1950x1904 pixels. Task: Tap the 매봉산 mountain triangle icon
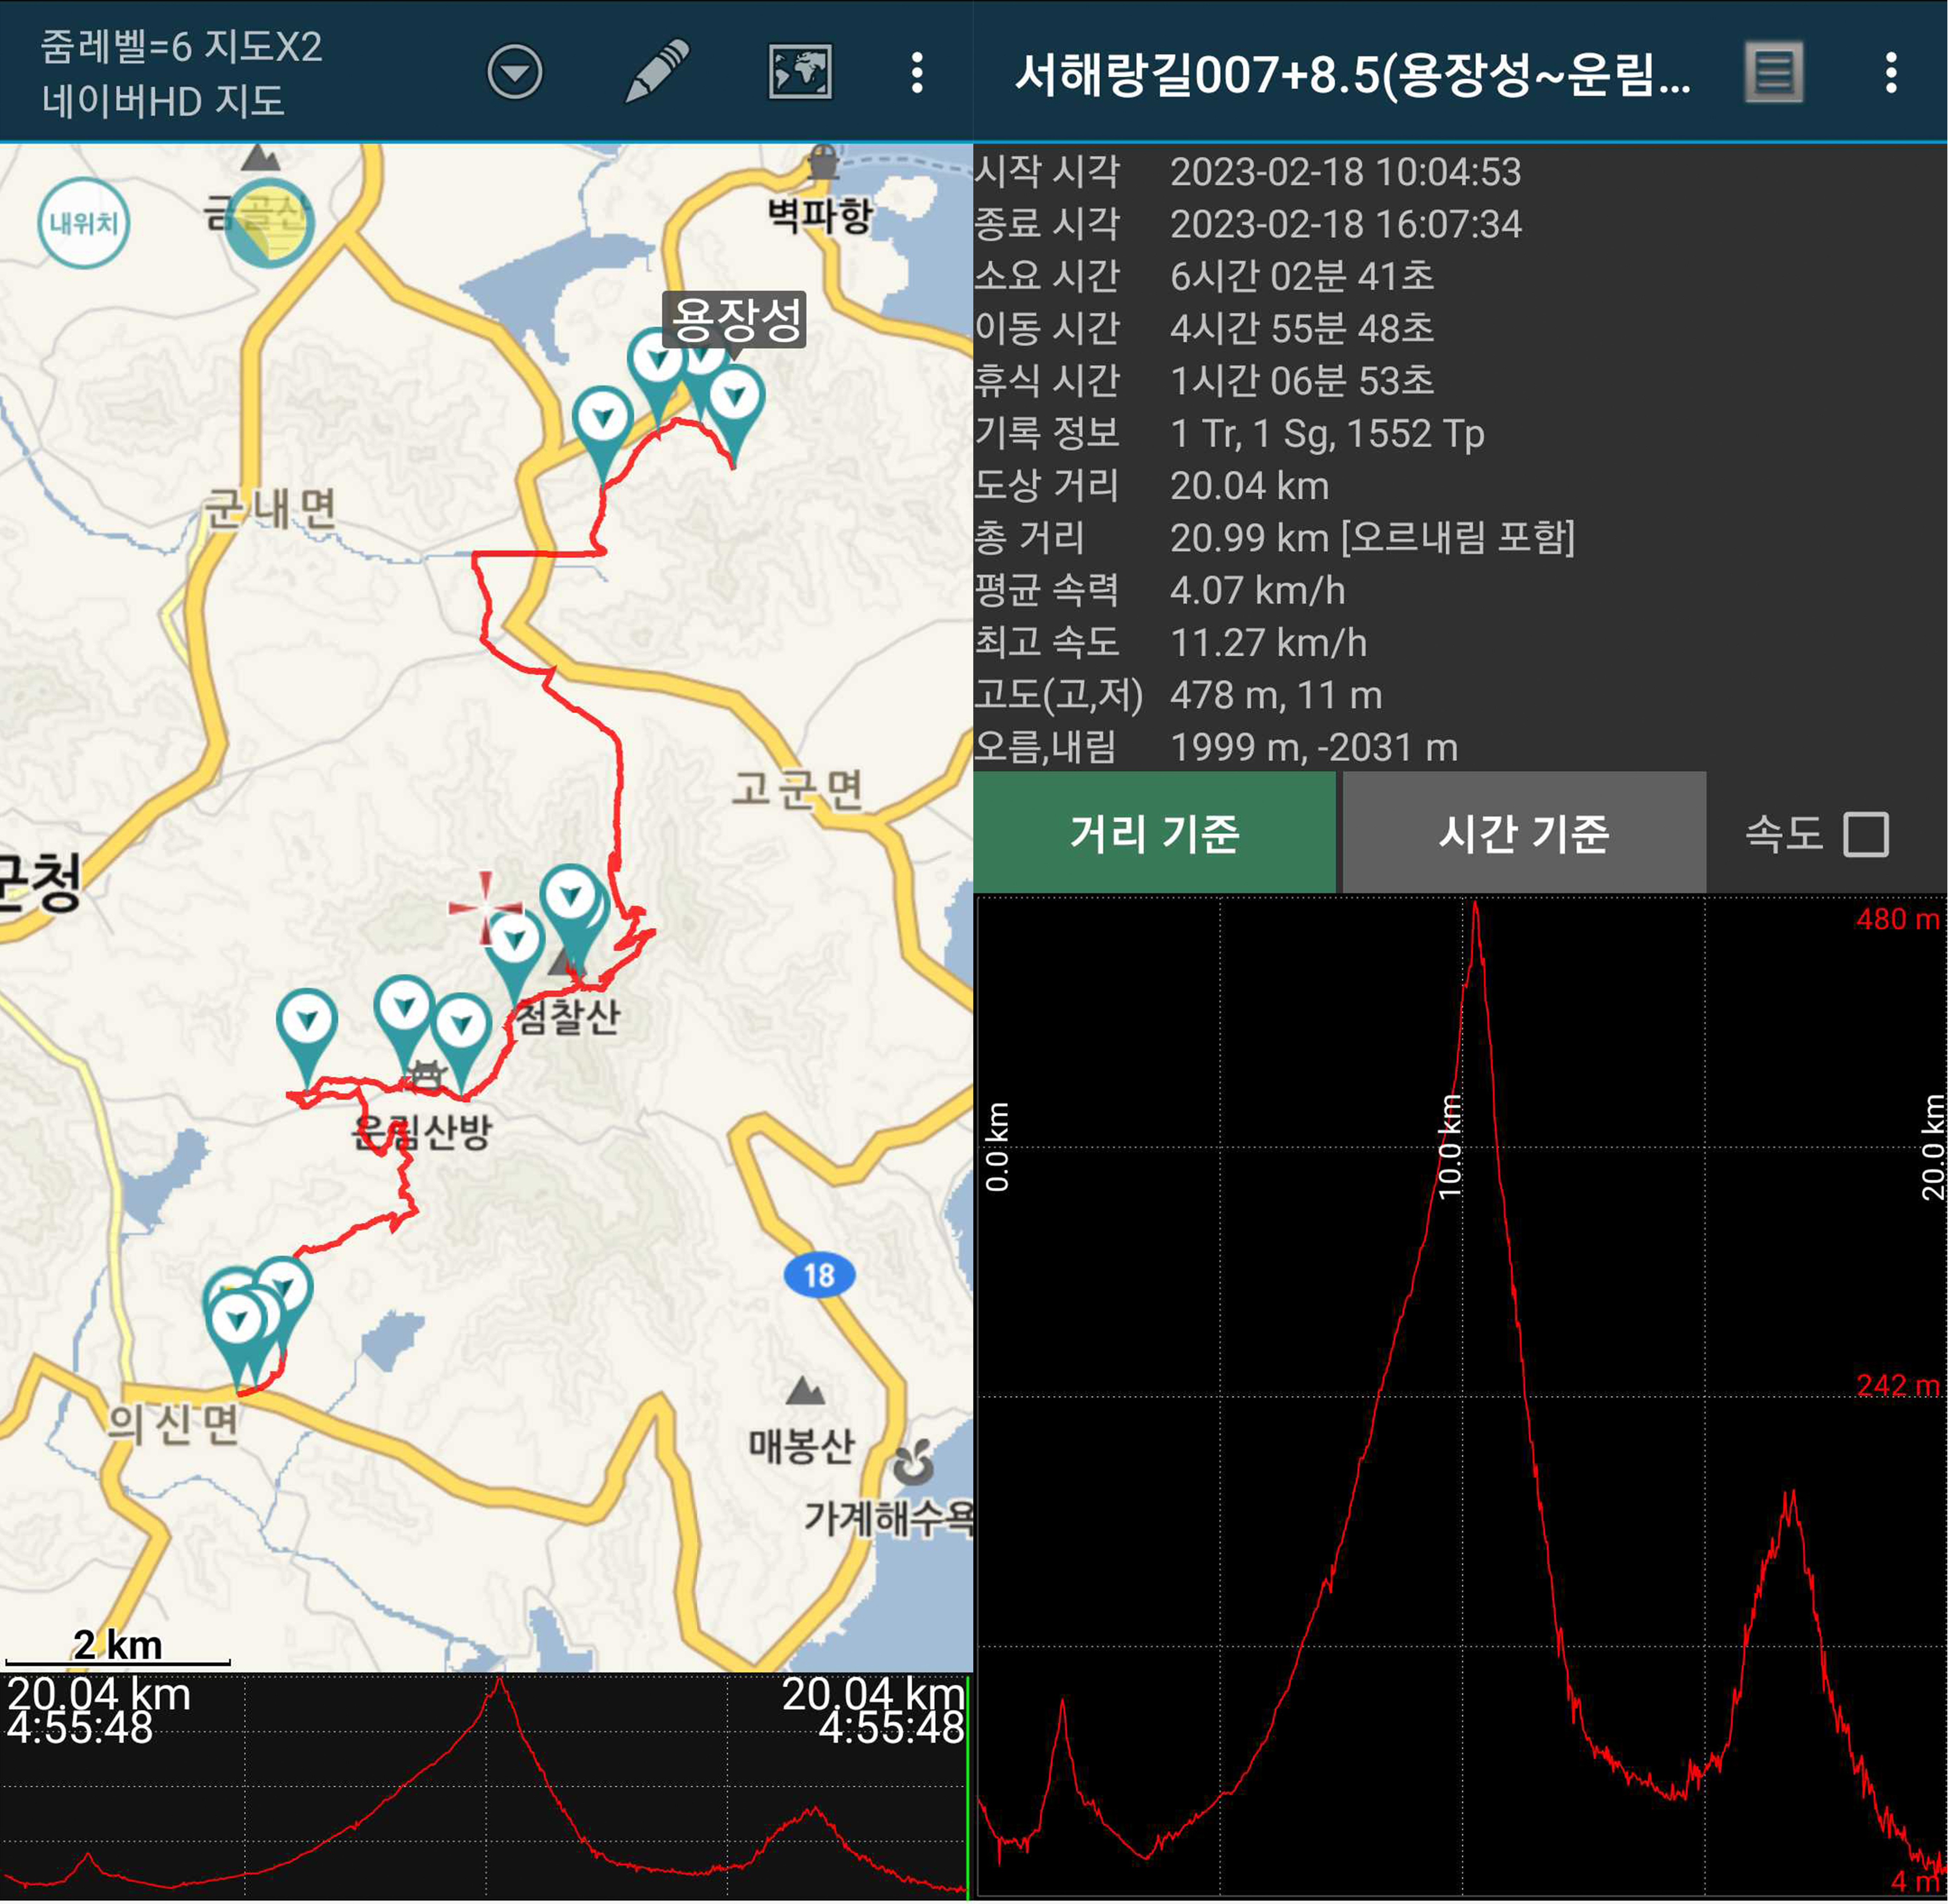805,1391
